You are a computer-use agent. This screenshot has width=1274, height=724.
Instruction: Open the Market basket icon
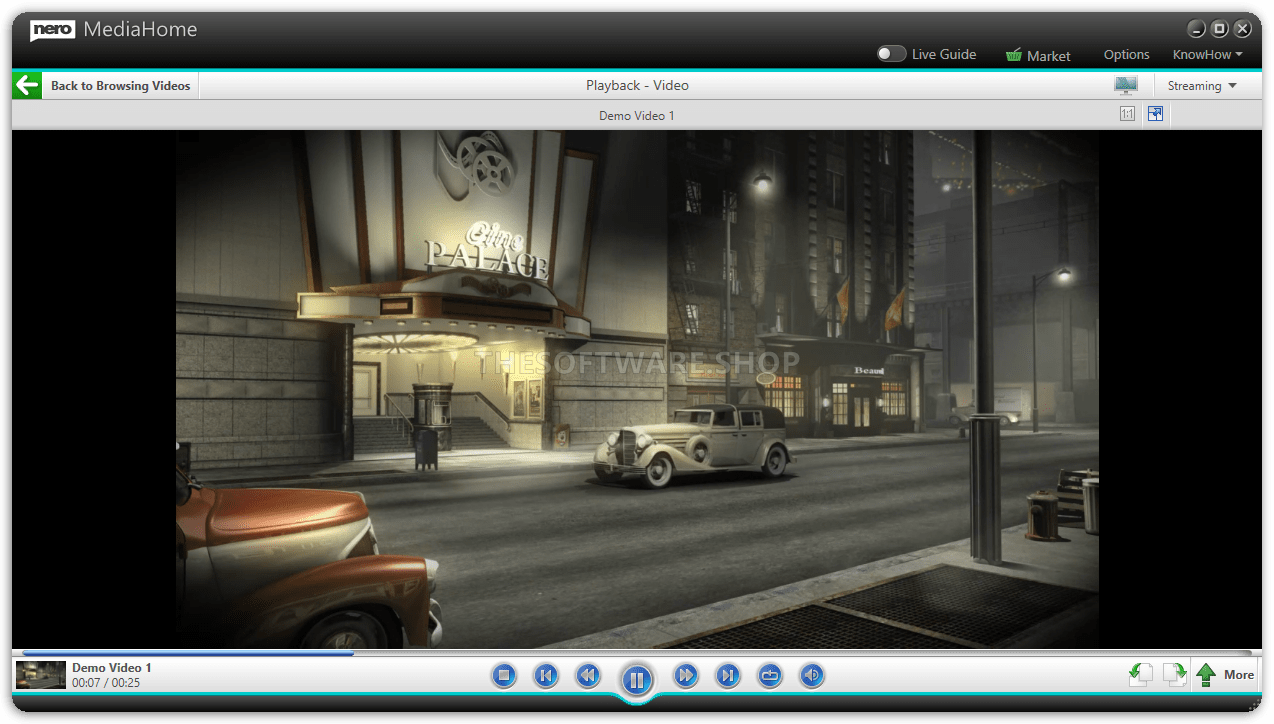1014,55
